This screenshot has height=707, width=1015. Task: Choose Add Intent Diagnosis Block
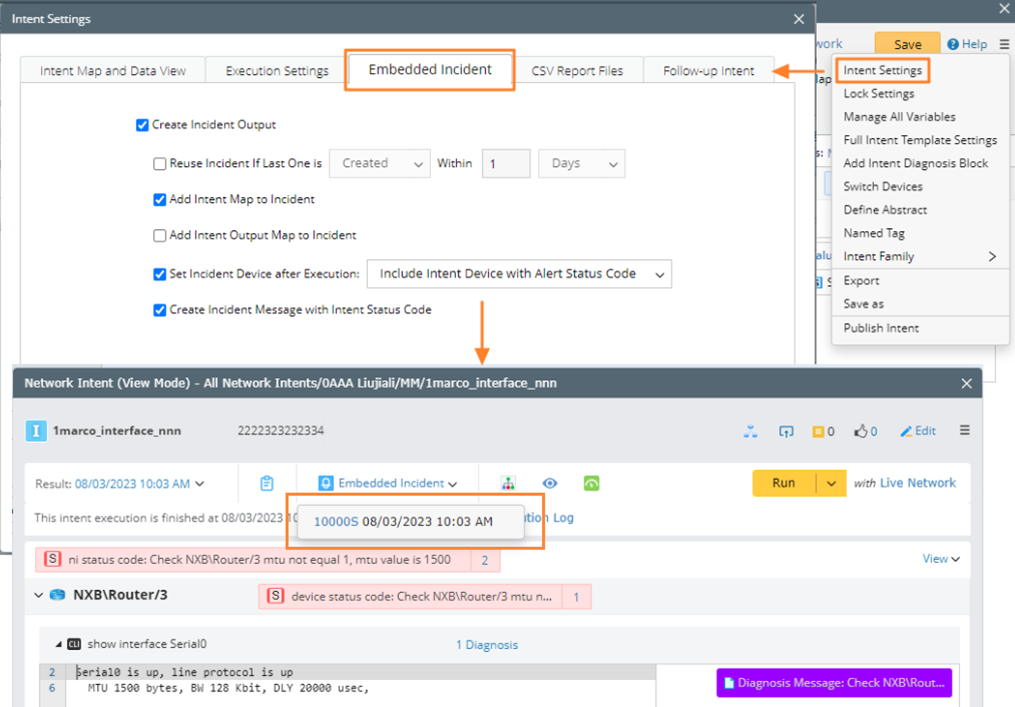[x=915, y=163]
